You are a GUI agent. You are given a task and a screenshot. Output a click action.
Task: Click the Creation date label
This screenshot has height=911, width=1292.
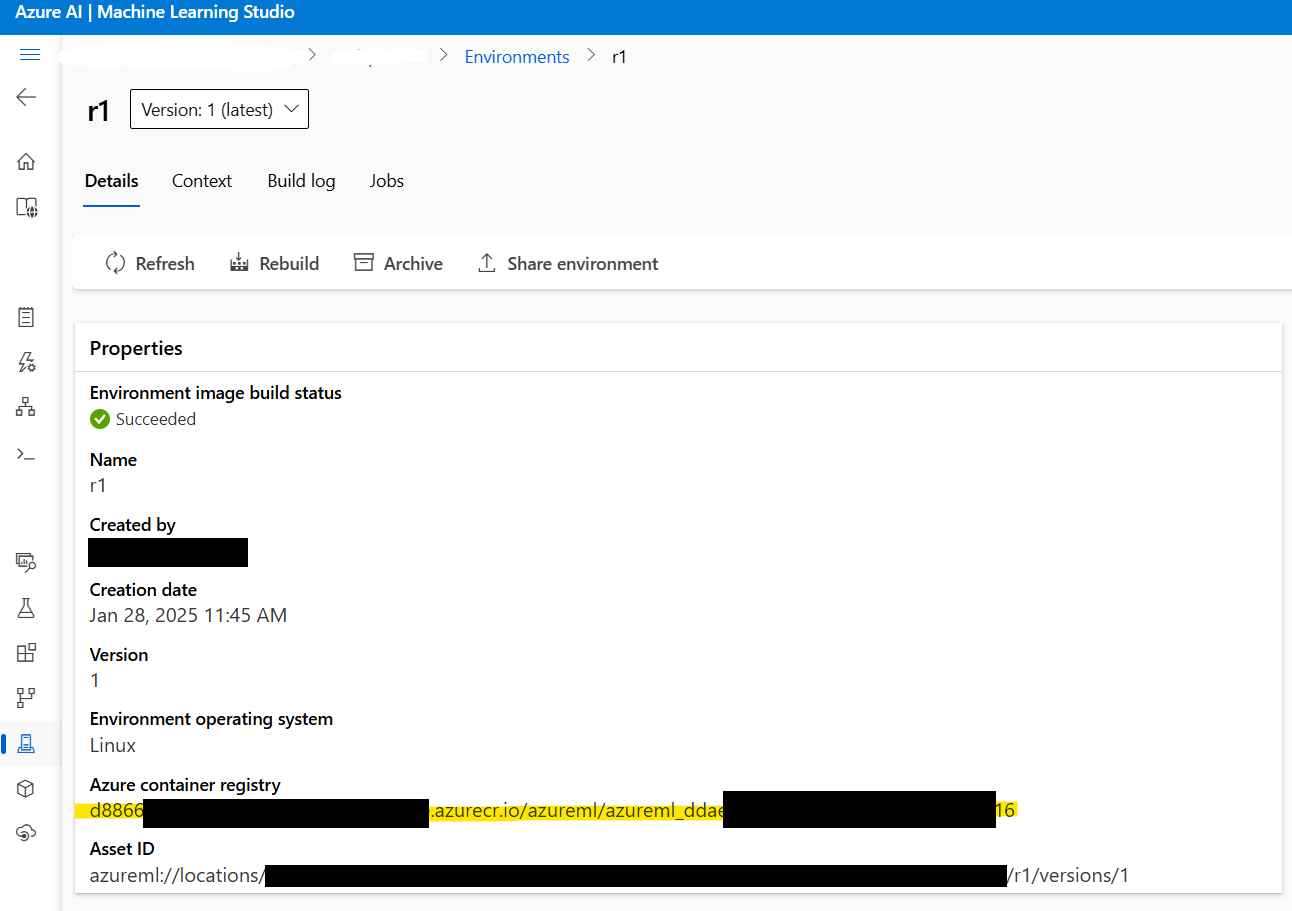pos(143,590)
